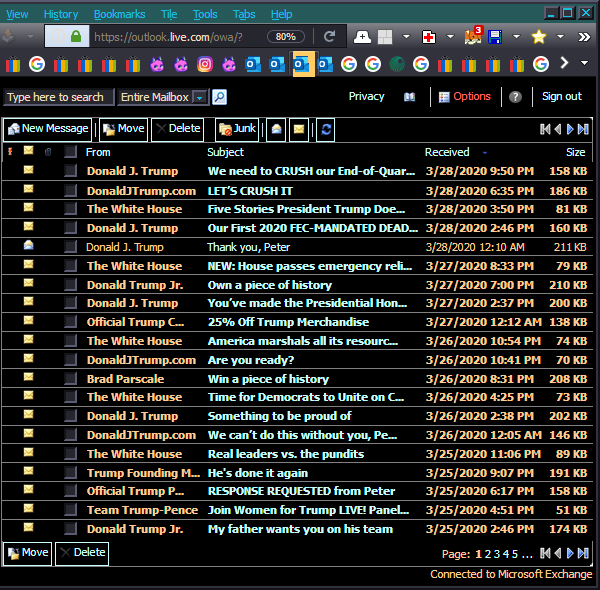Select checkbox for 'Thank you, Peter' email
600x590 pixels.
(70, 247)
